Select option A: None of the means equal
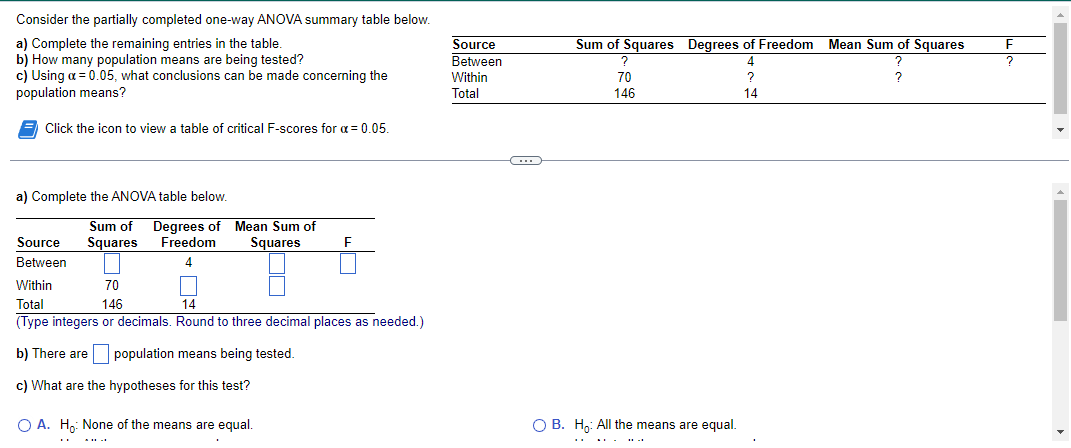 click(x=24, y=425)
